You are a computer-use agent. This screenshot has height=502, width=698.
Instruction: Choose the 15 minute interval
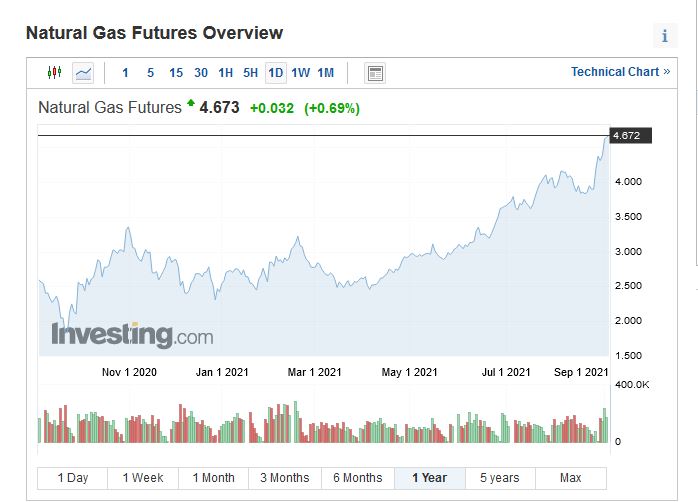coord(176,72)
